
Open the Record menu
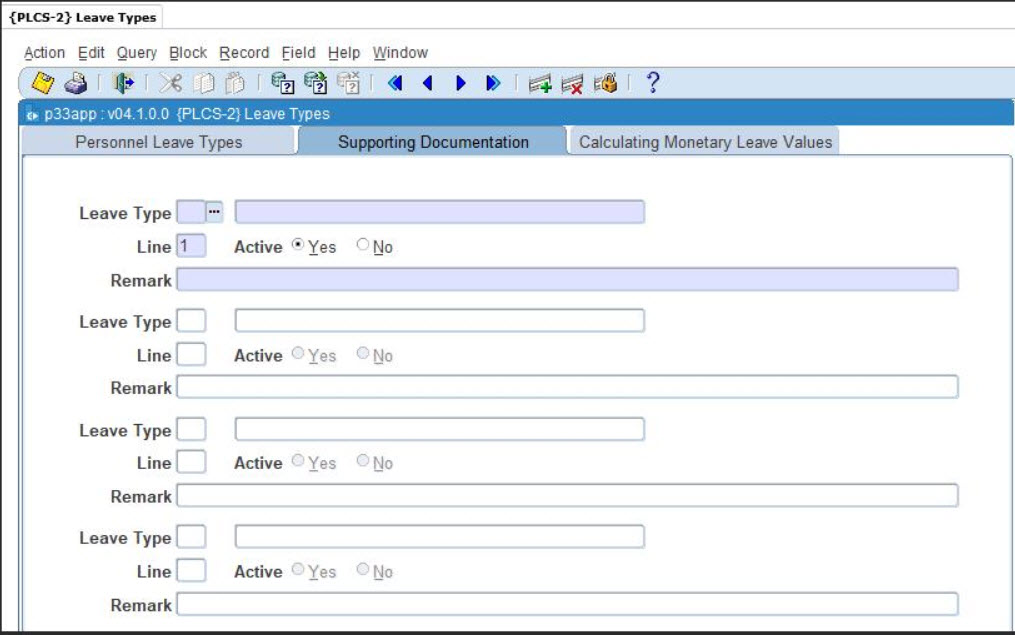point(244,53)
